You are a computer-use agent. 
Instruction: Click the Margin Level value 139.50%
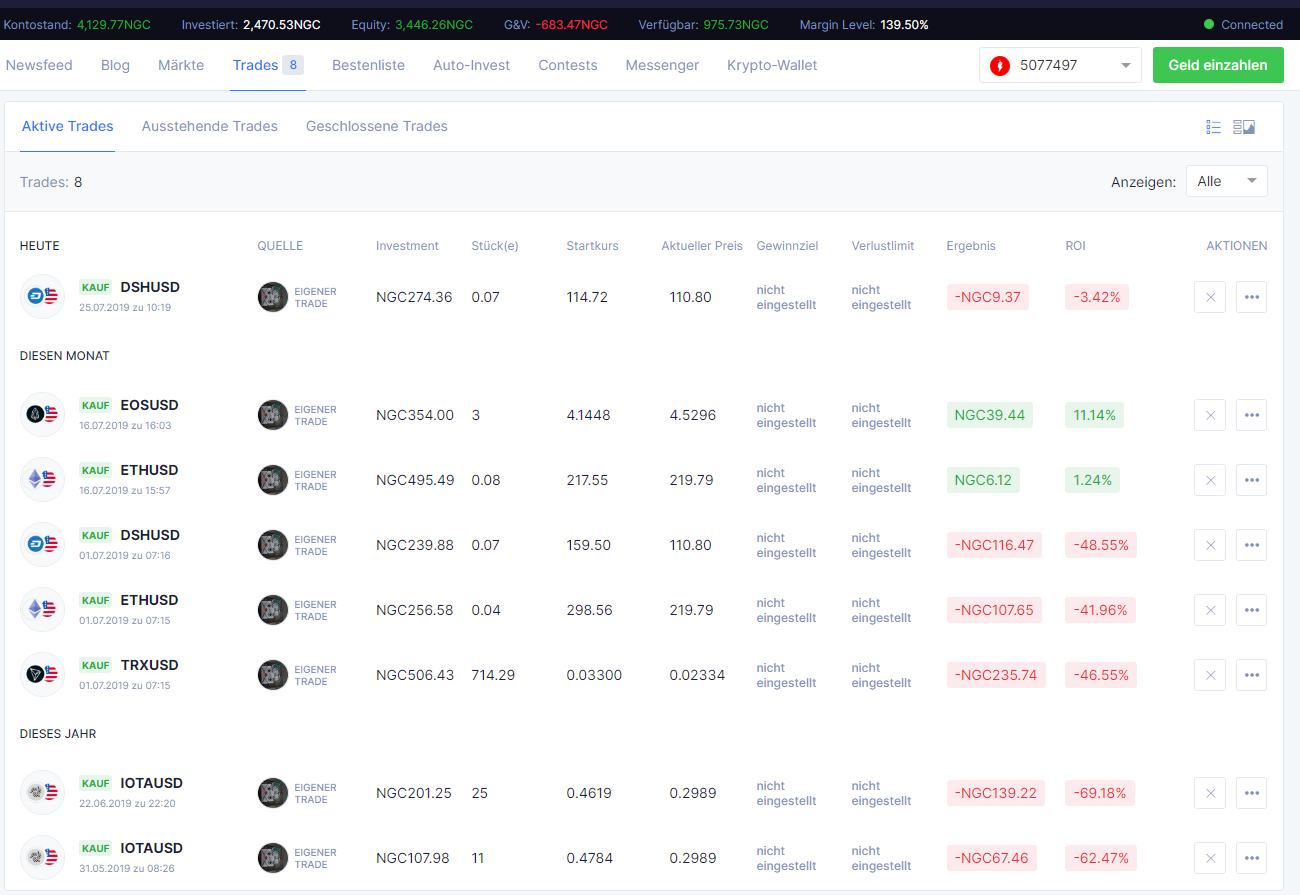904,24
